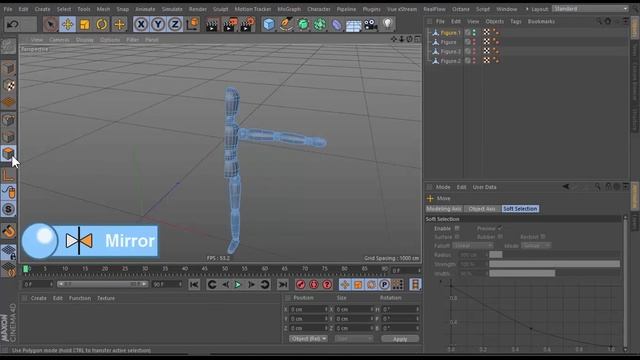Toggle the Restrict checkbox

coord(543,237)
